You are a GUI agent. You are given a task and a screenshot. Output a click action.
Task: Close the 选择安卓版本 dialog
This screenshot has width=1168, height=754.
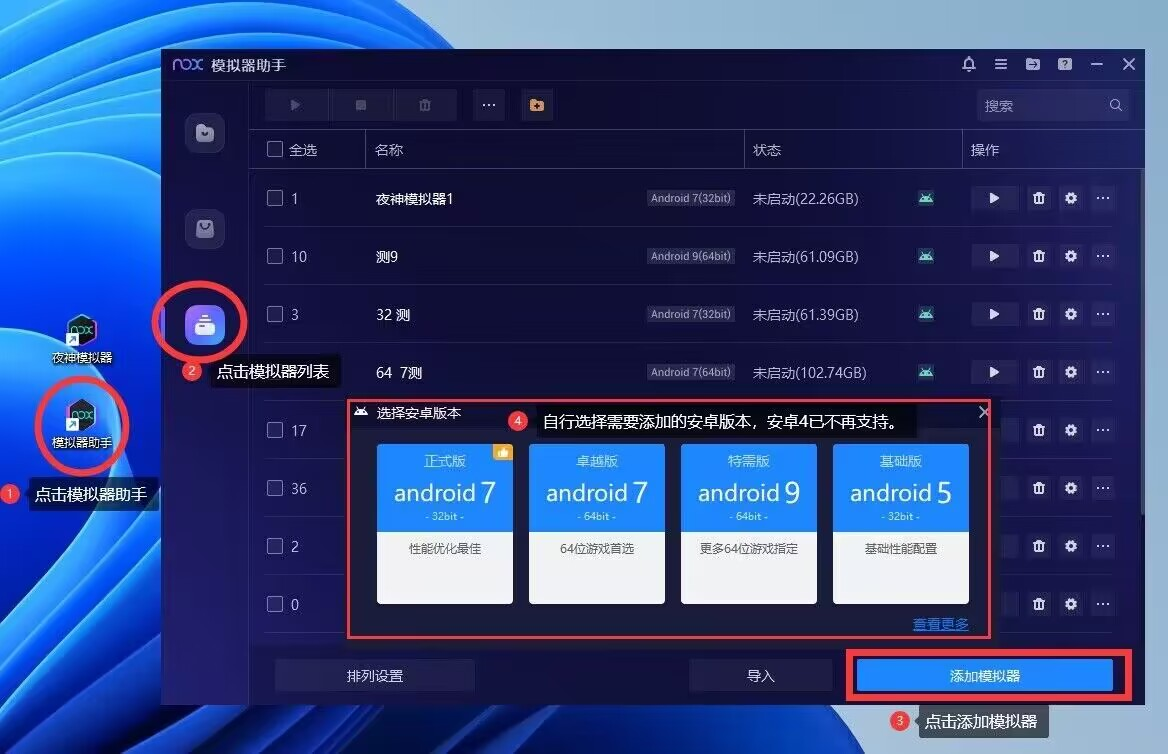tap(983, 412)
